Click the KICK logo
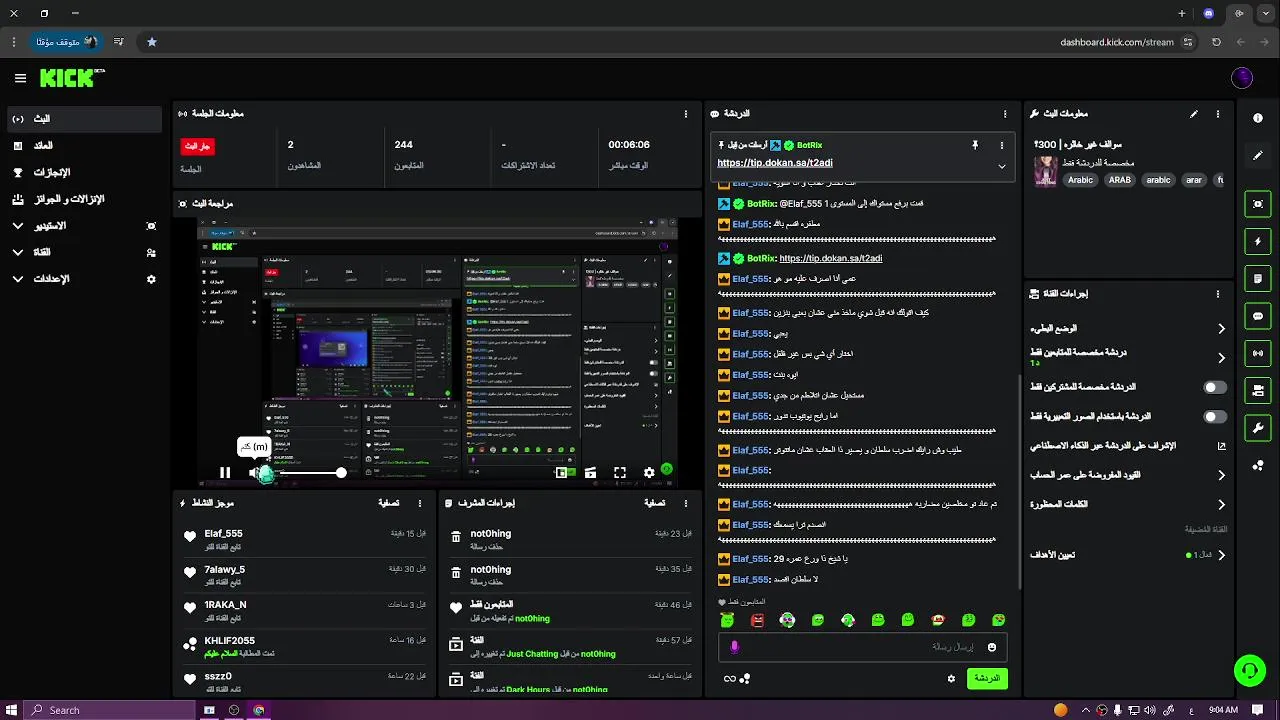The height and width of the screenshot is (720, 1280). coord(72,78)
